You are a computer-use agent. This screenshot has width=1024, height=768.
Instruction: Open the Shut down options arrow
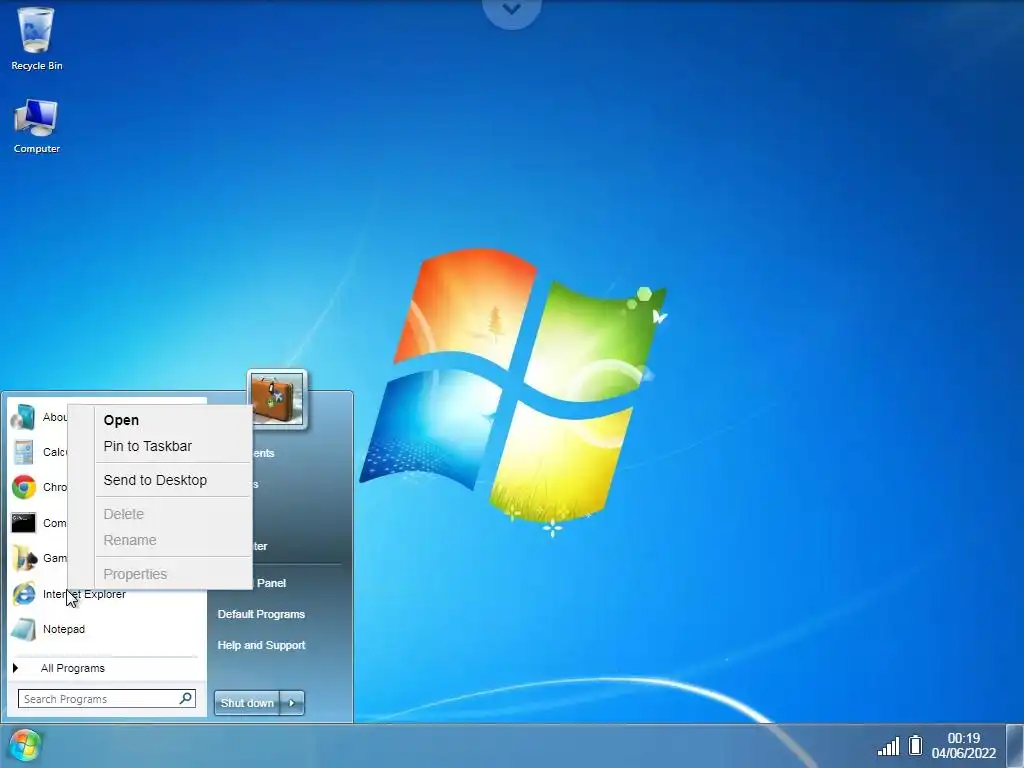click(x=292, y=703)
